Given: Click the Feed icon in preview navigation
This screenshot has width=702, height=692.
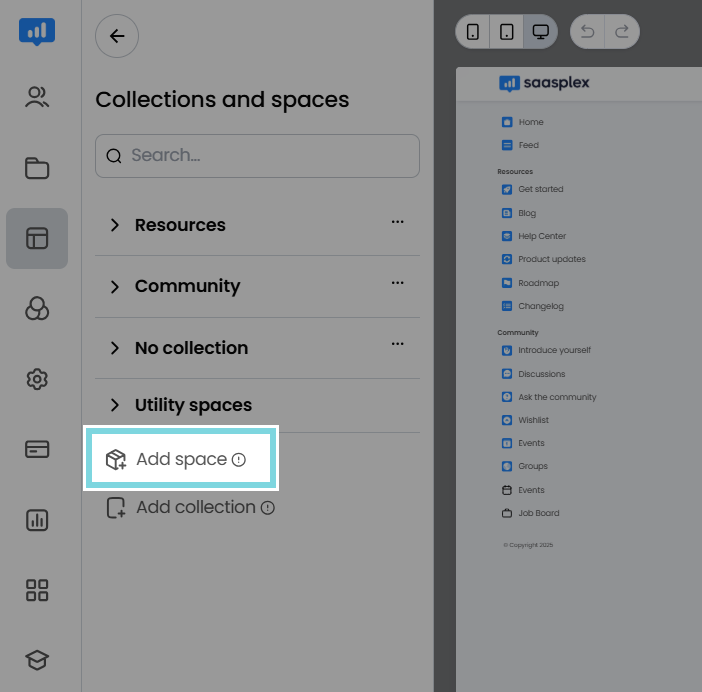Looking at the screenshot, I should (x=507, y=145).
